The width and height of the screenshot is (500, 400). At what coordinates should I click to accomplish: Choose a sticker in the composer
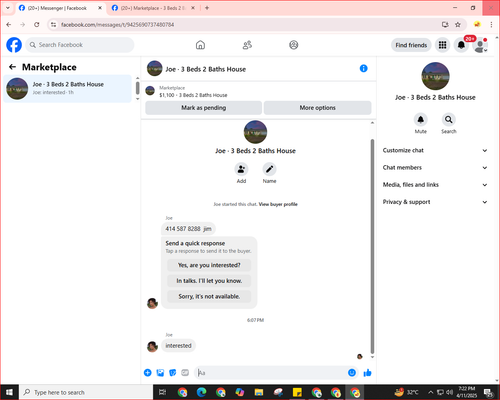(173, 373)
